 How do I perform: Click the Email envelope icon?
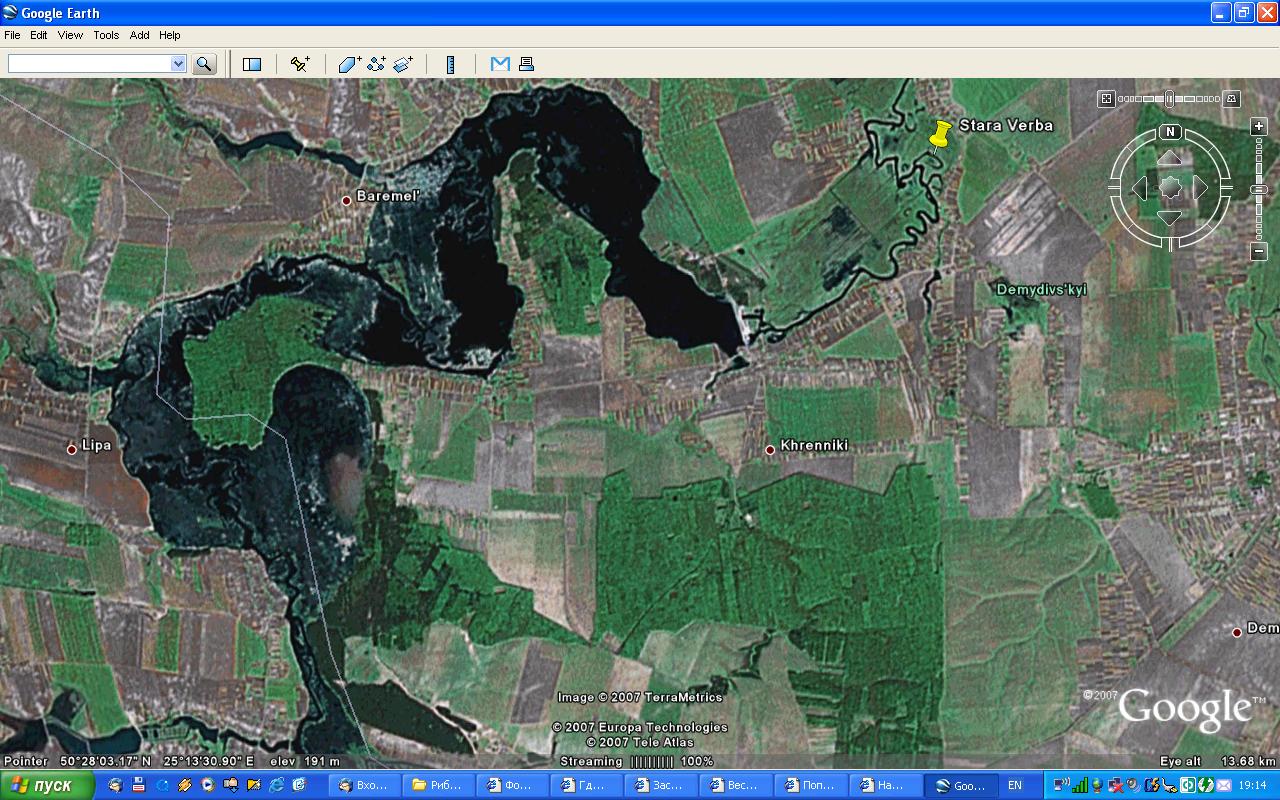click(x=500, y=64)
